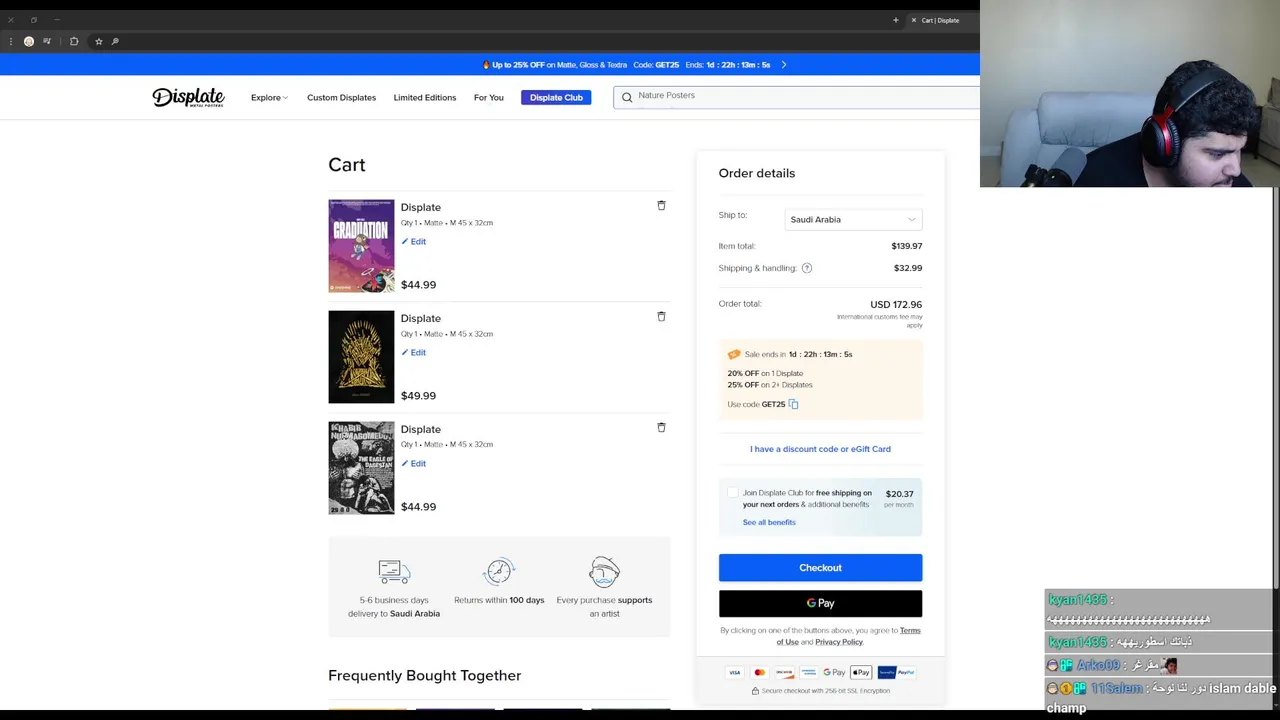
Task: Open browser profile avatar
Action: (x=29, y=41)
